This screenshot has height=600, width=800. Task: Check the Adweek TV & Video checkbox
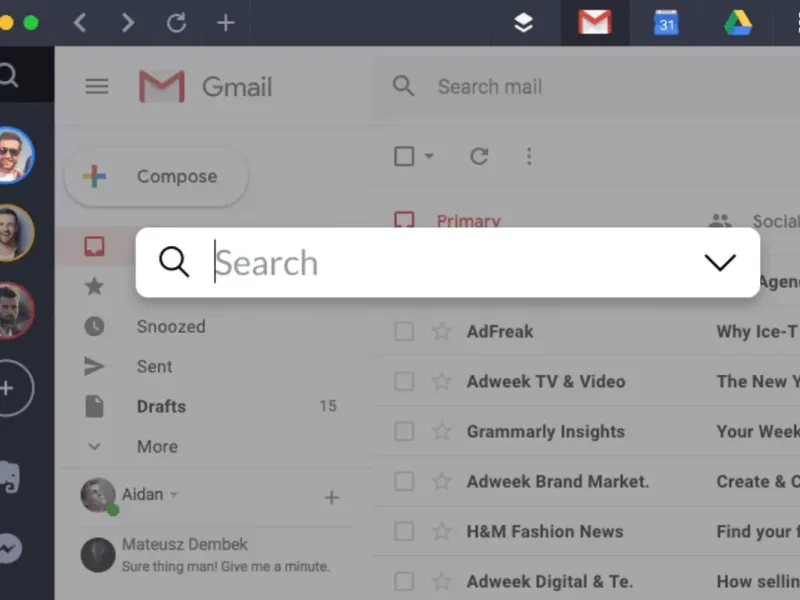point(404,382)
